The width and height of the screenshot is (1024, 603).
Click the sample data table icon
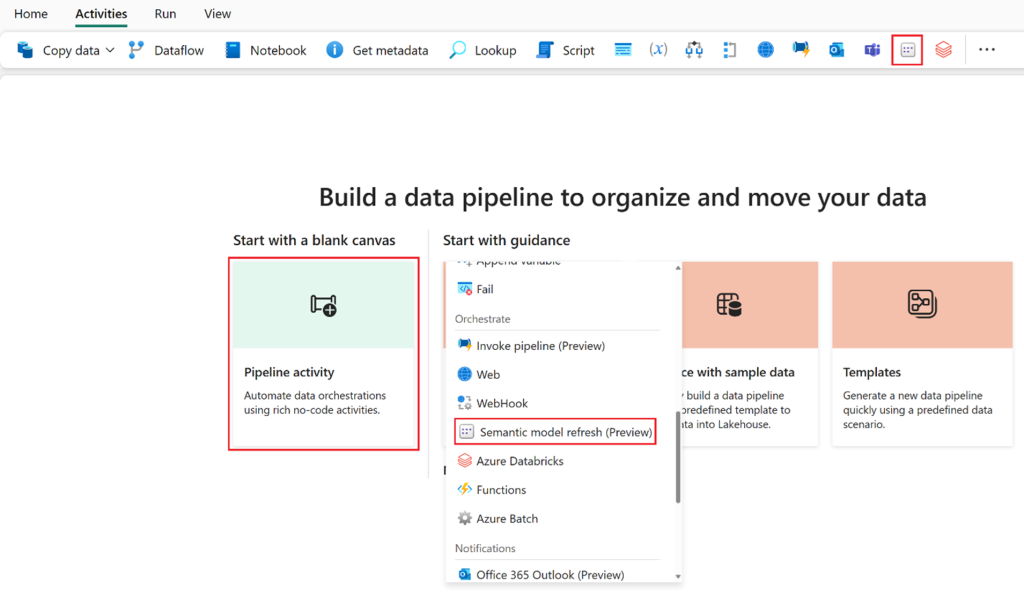729,304
